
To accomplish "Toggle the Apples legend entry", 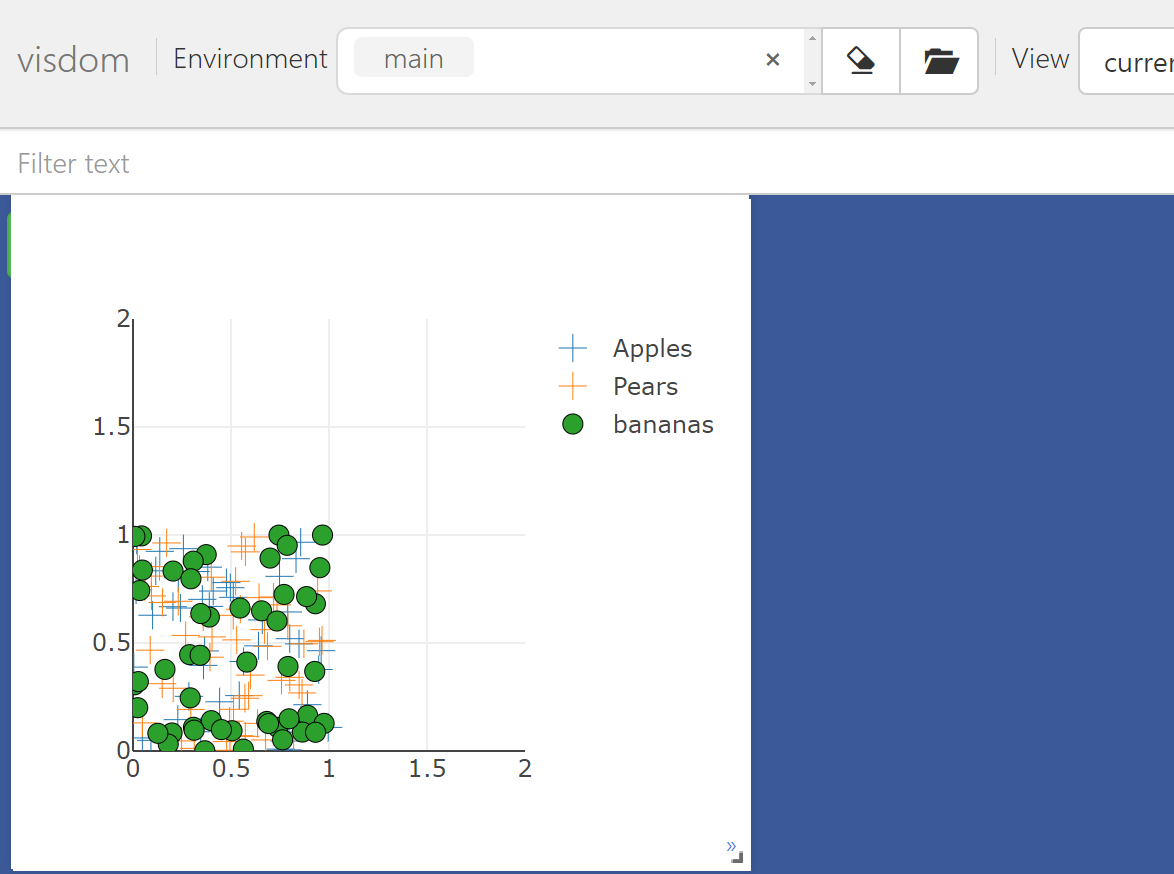I will pos(652,348).
